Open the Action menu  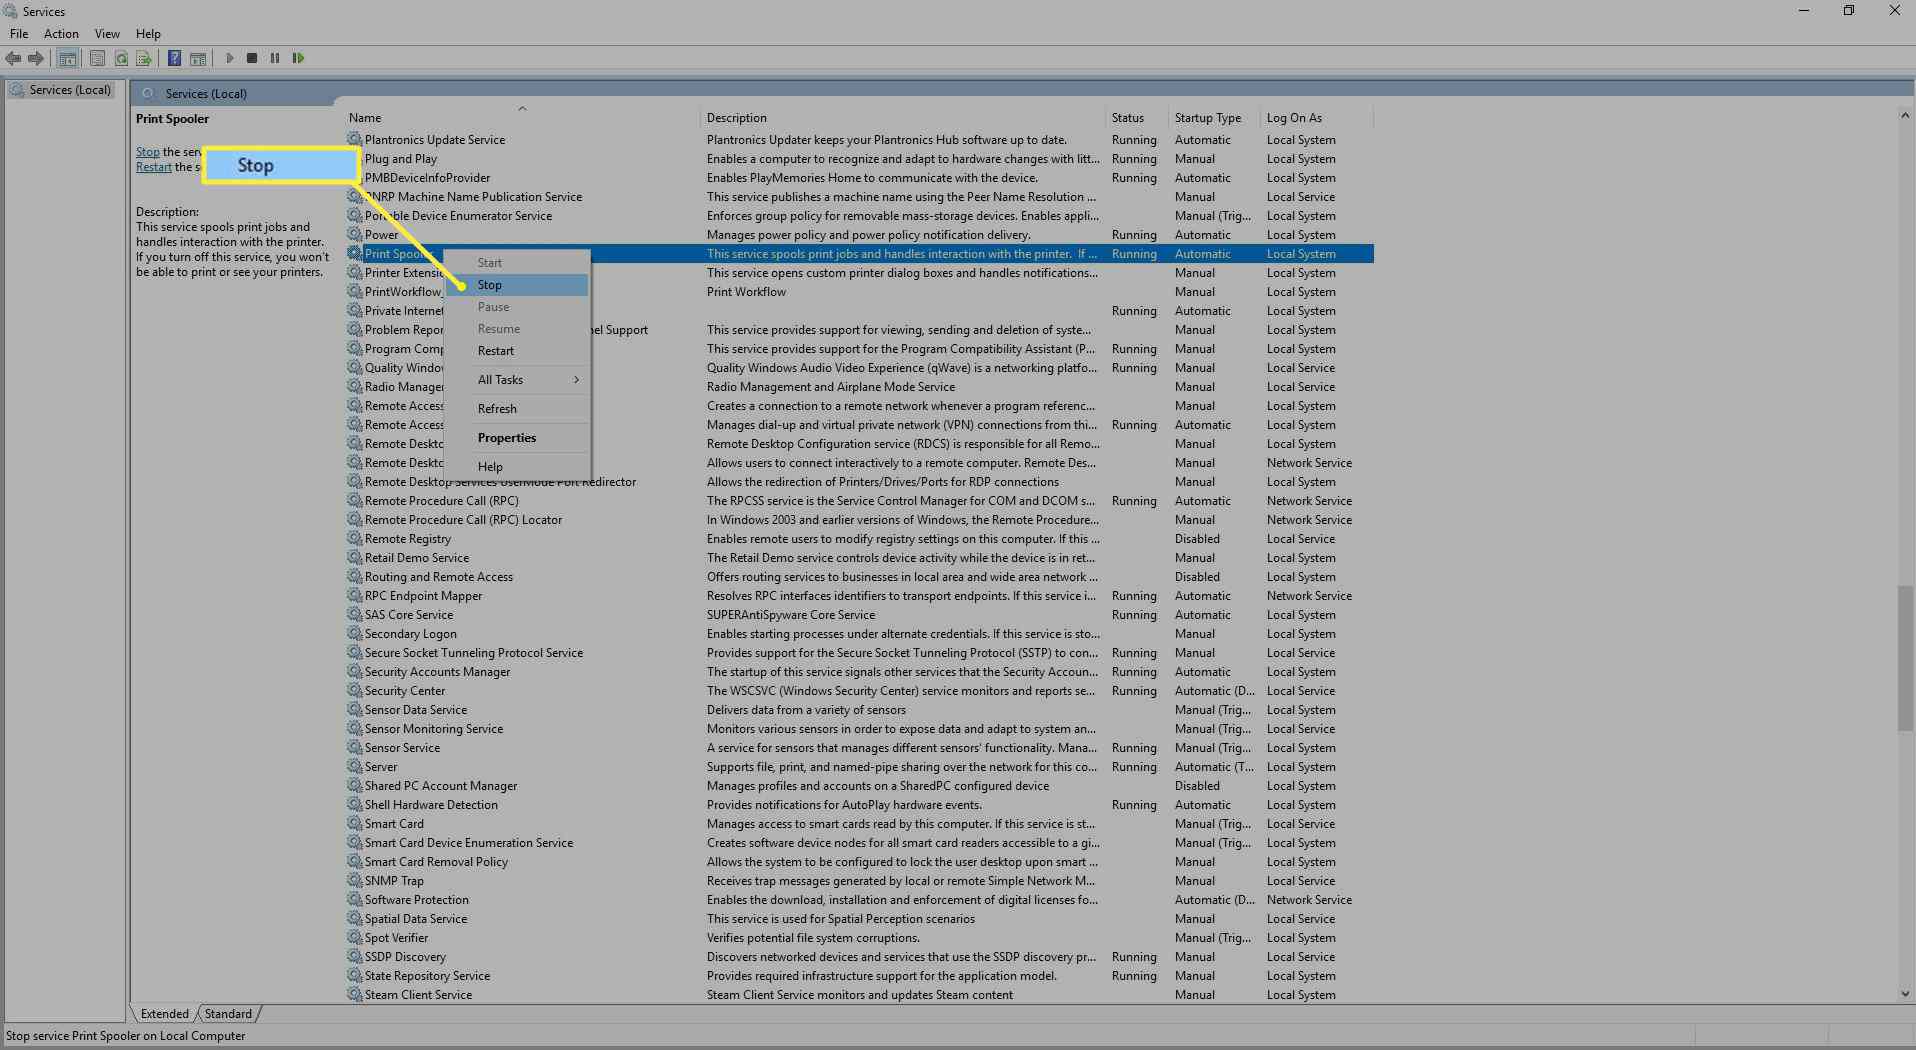coord(61,33)
